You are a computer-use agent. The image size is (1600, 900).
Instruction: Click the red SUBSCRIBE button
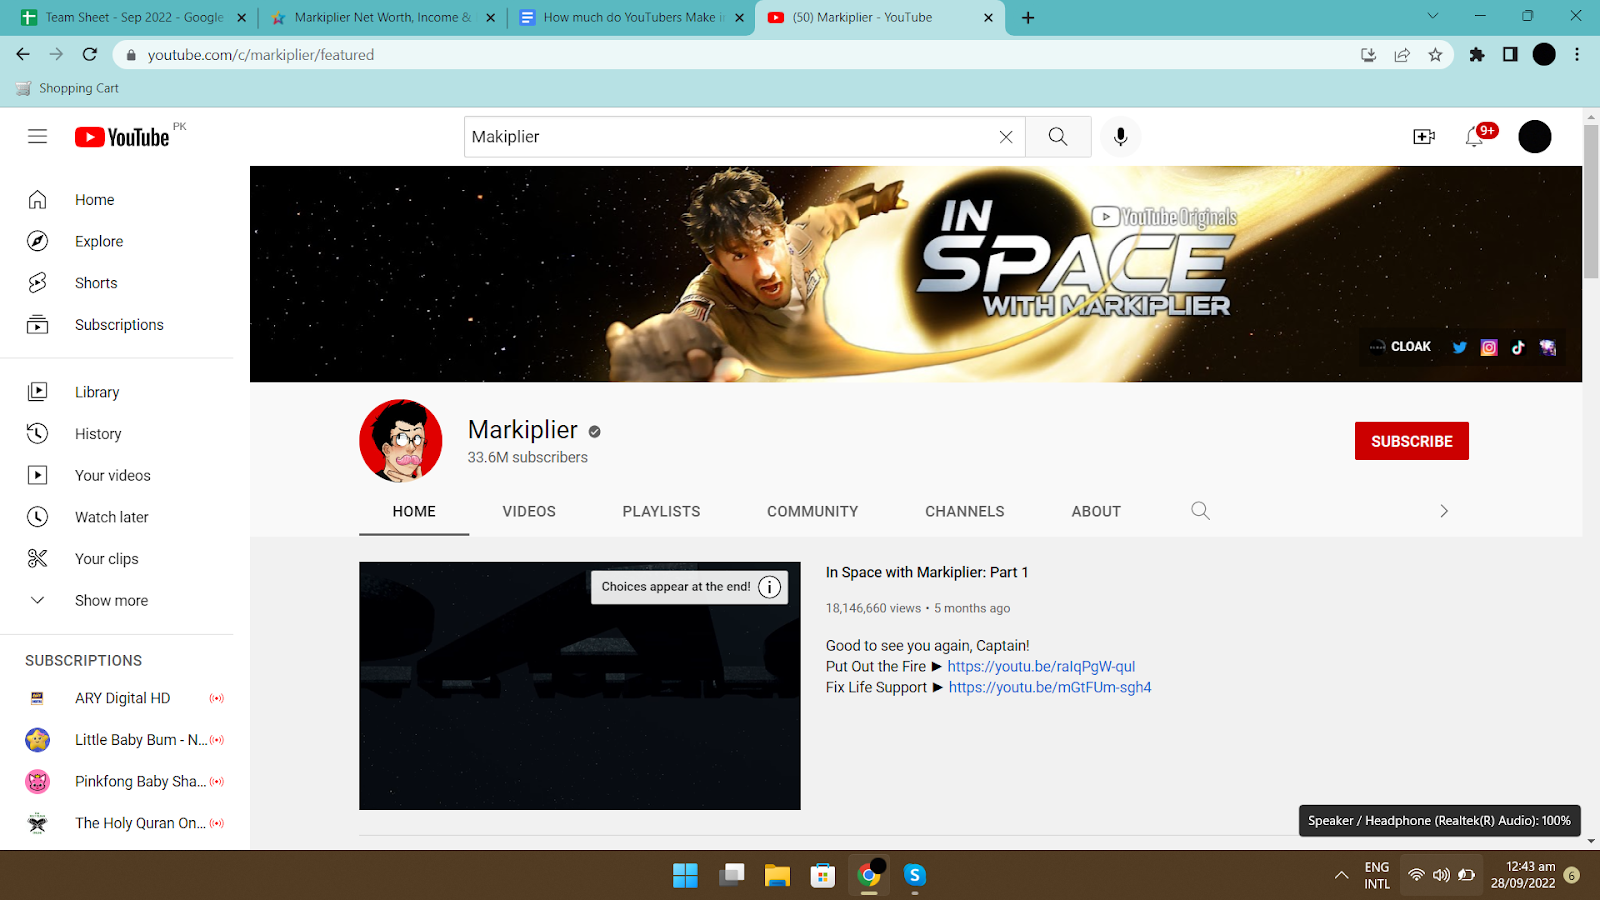tap(1412, 441)
